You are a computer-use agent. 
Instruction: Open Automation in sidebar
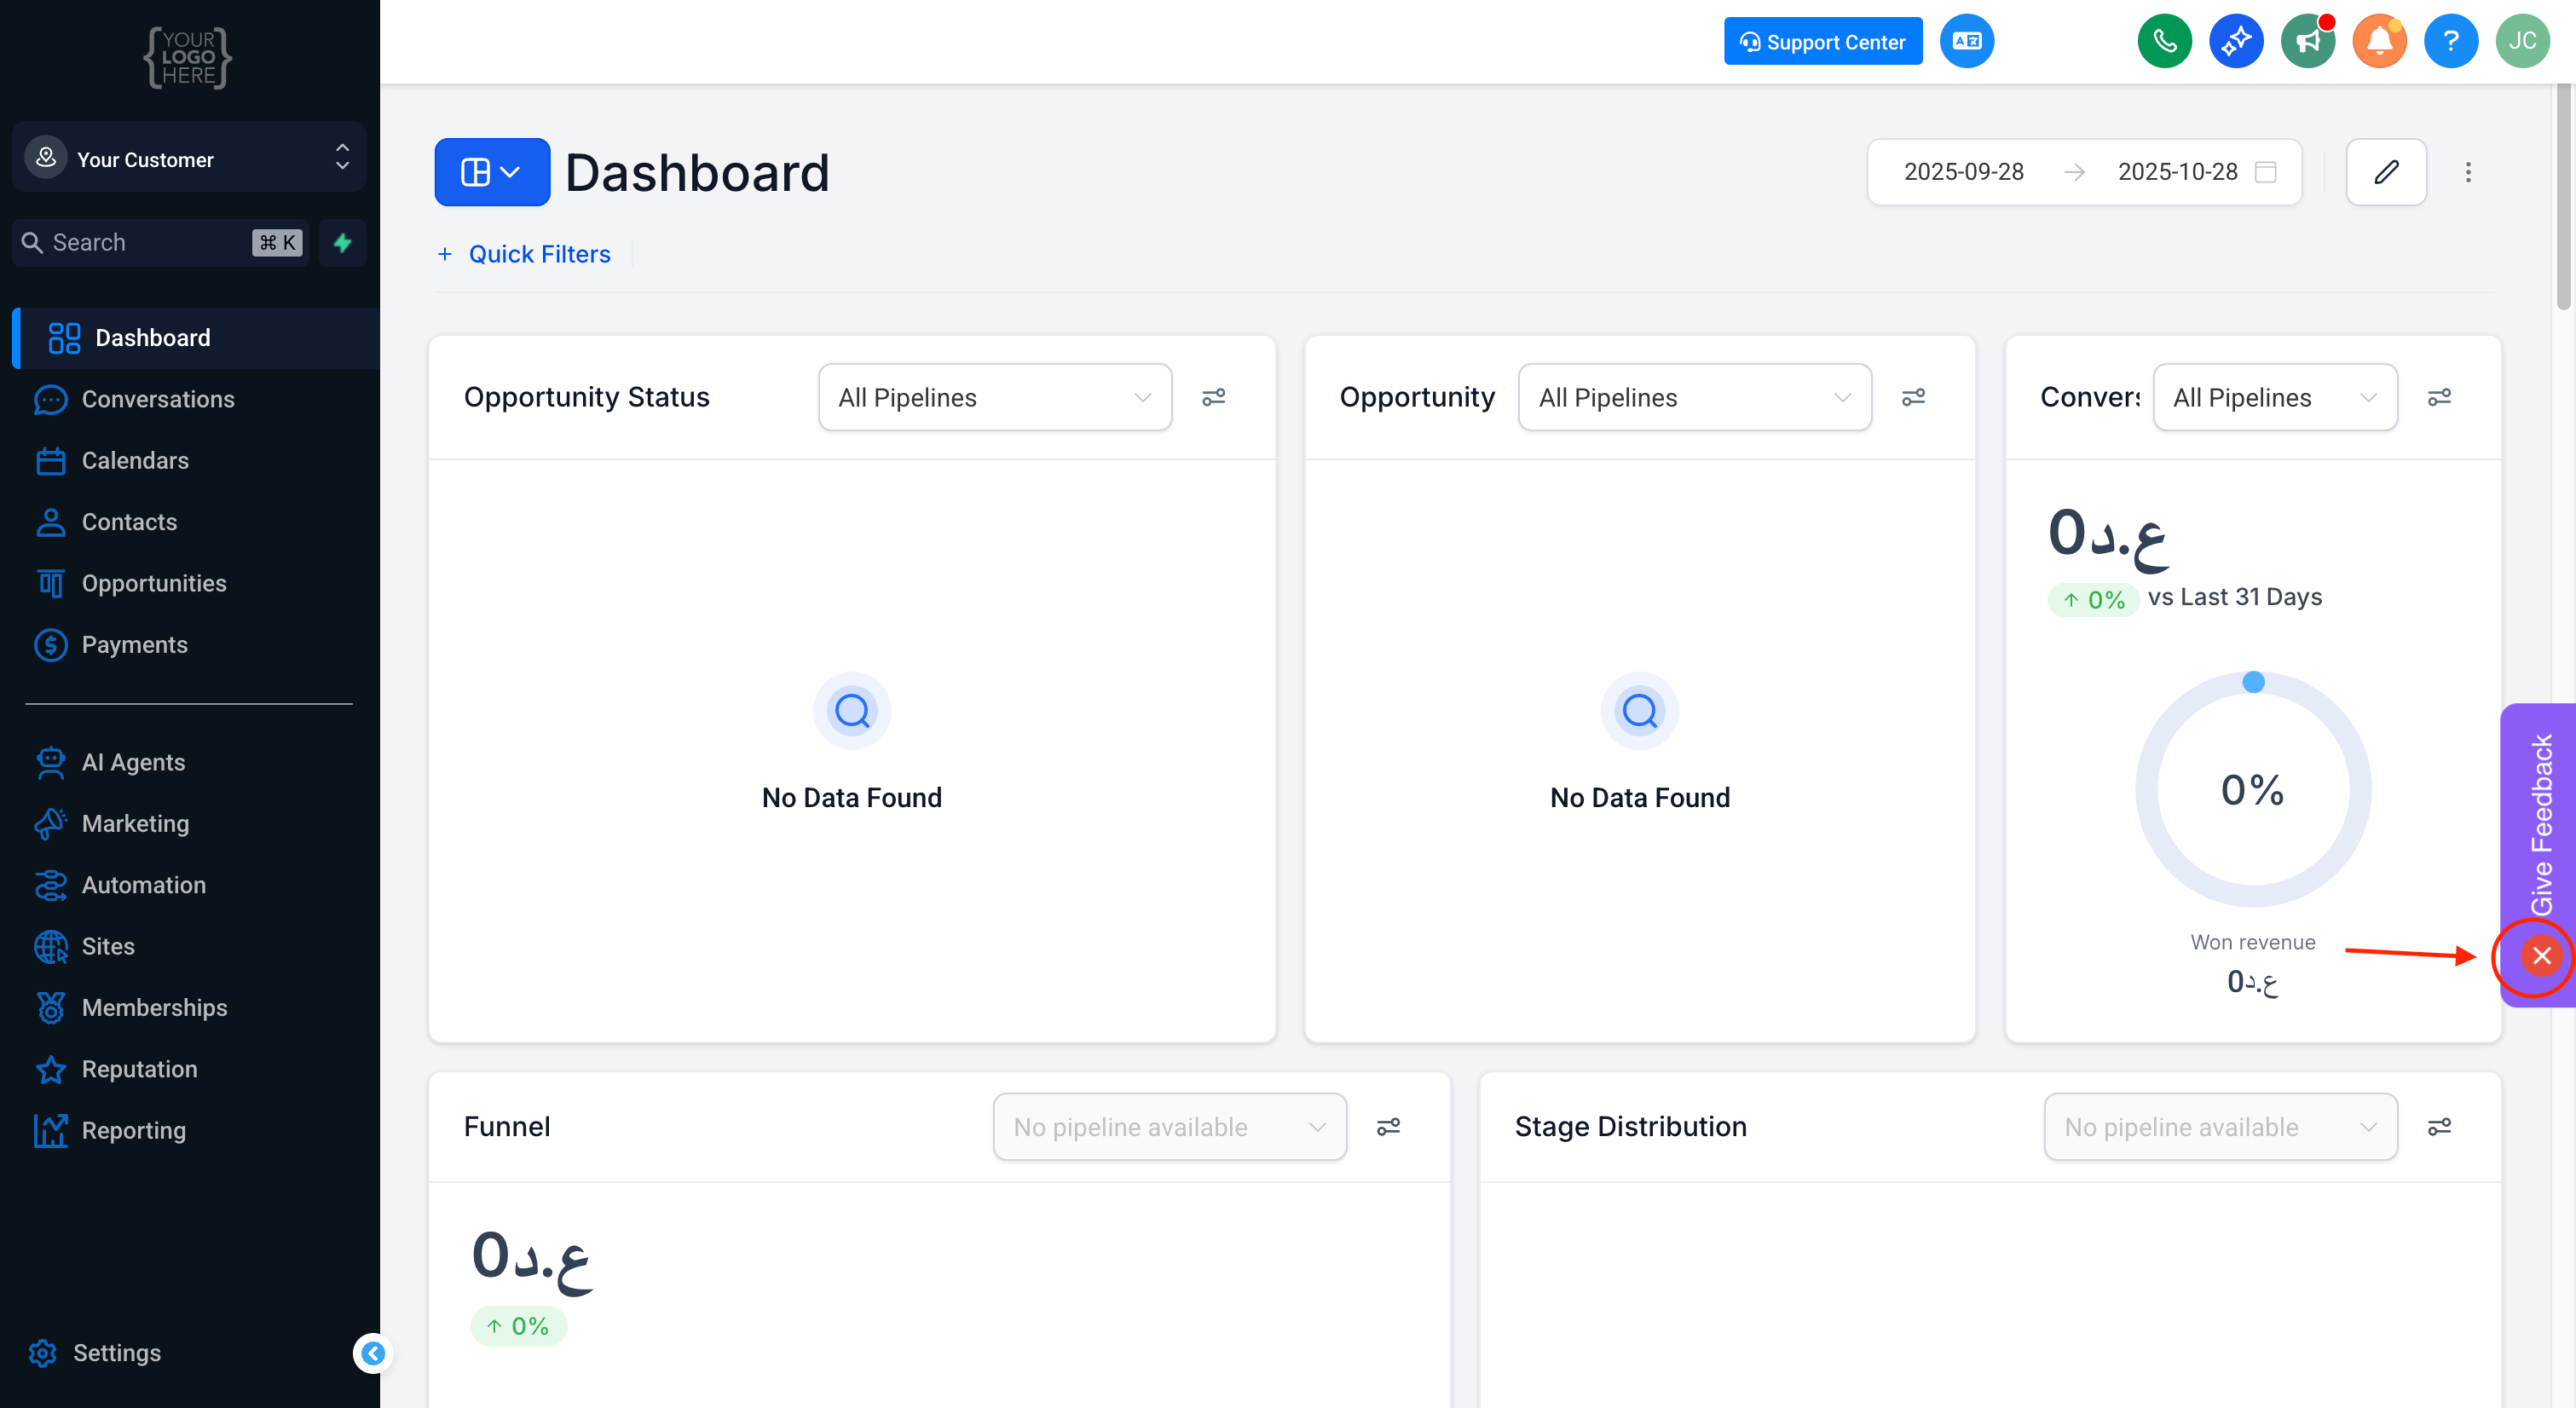143,885
